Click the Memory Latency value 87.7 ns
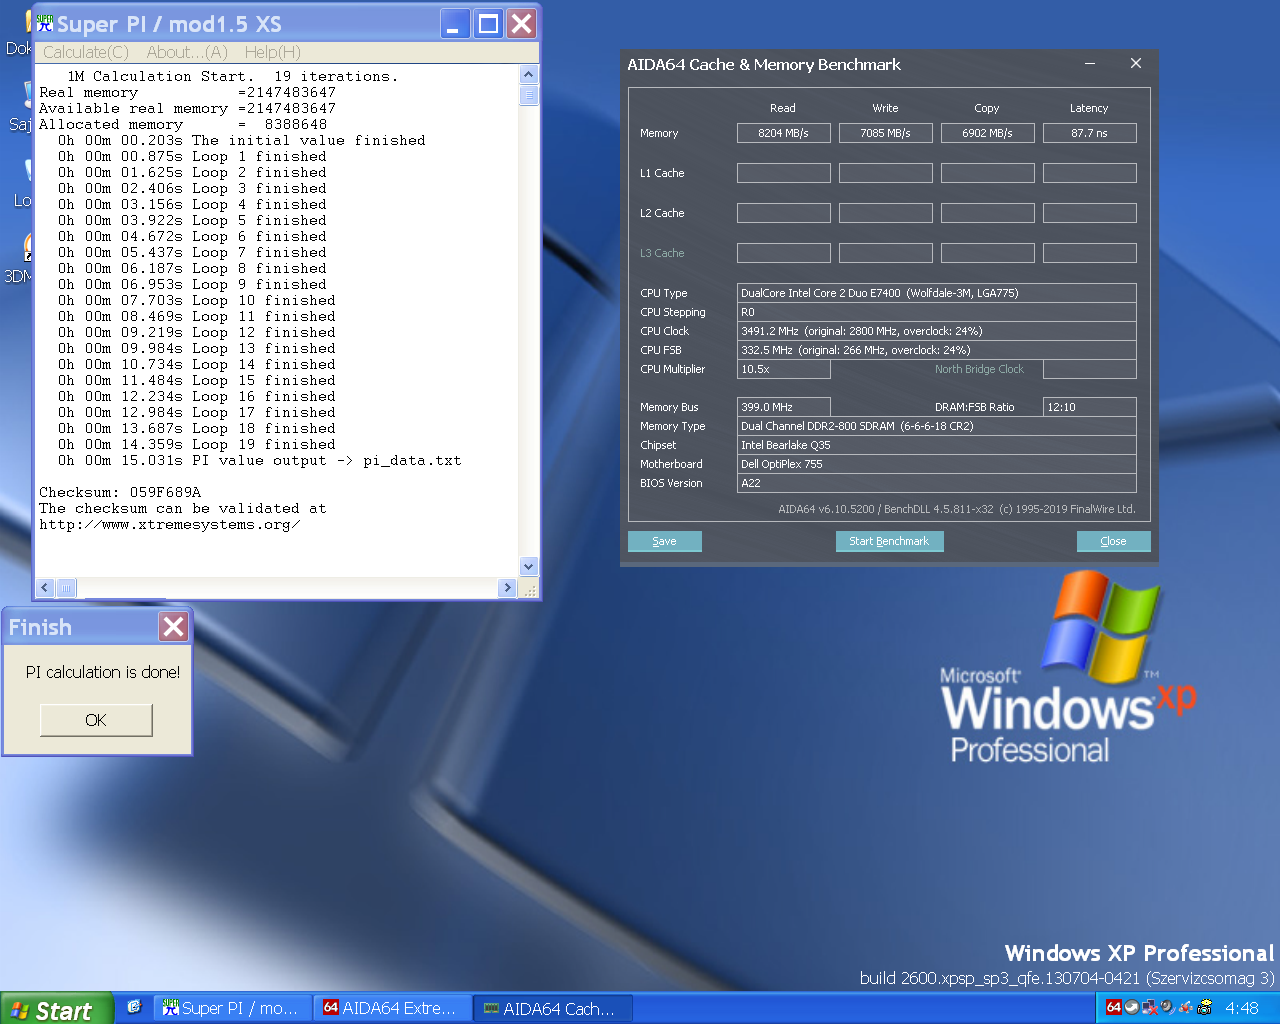 pyautogui.click(x=1089, y=133)
